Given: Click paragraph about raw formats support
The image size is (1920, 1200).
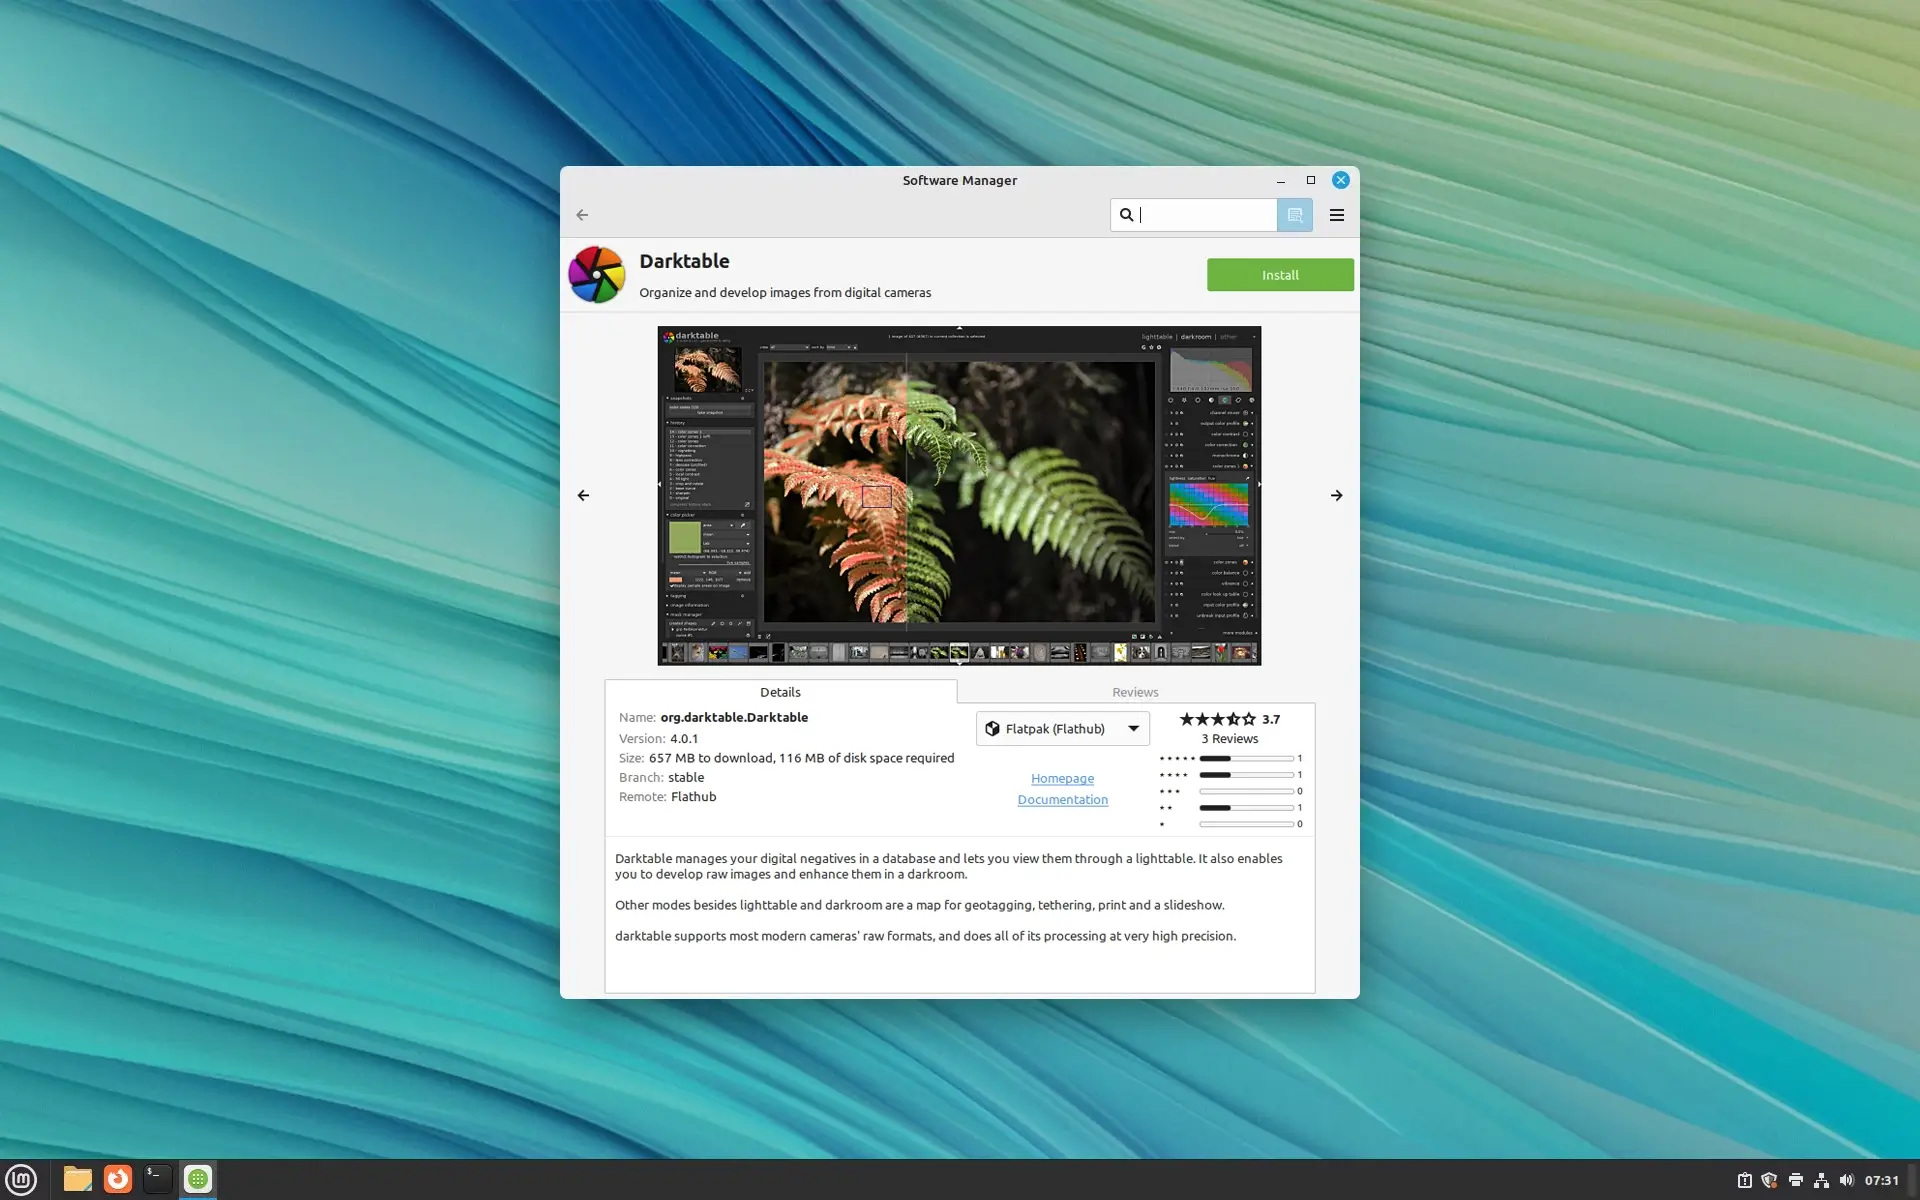Looking at the screenshot, I should coord(925,936).
